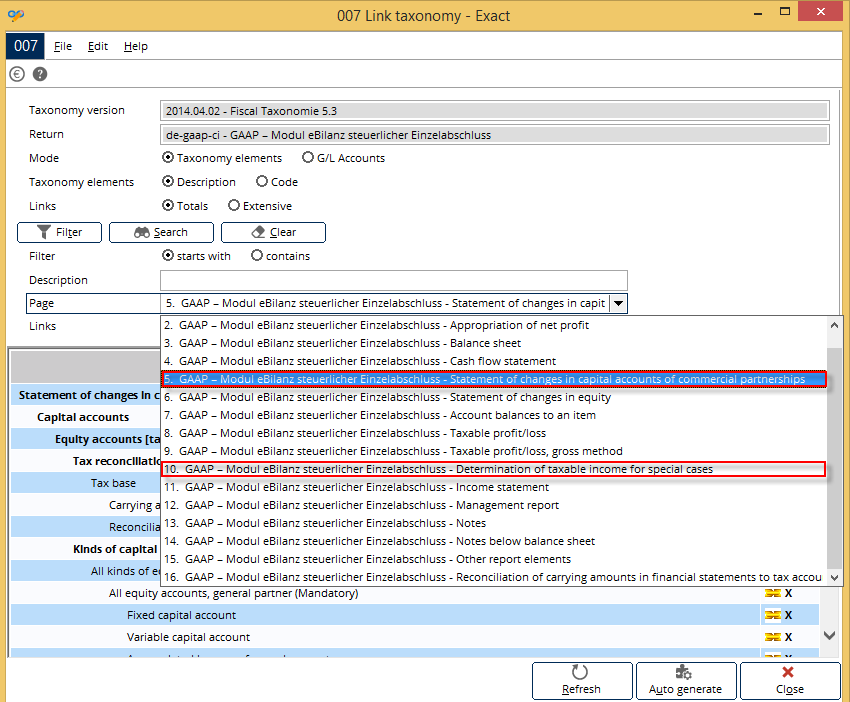Click link icon for All equity accounts row
The width and height of the screenshot is (850, 702).
pos(772,593)
